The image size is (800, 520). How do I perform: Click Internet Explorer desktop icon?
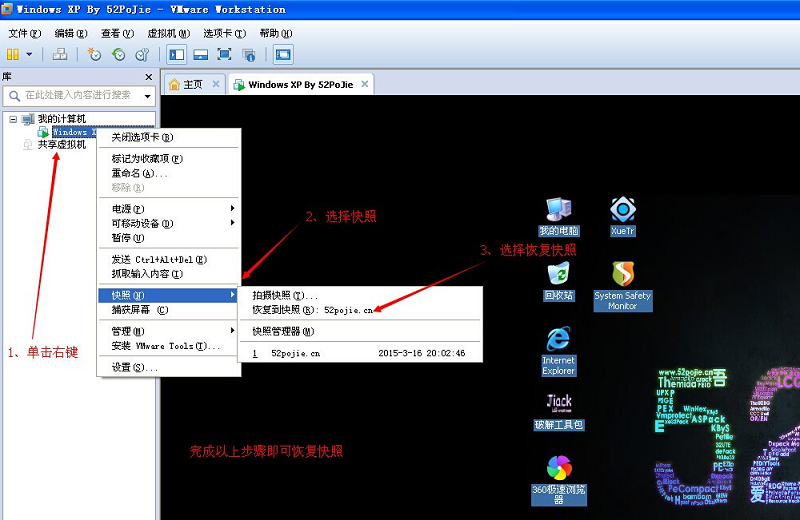(559, 351)
